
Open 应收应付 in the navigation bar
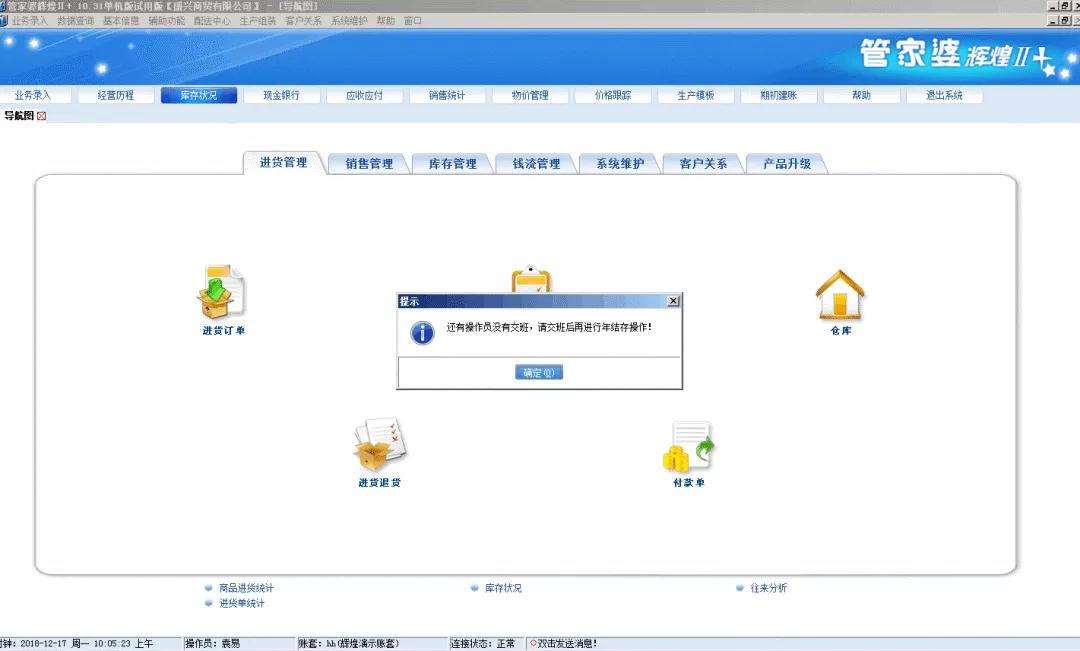click(365, 95)
